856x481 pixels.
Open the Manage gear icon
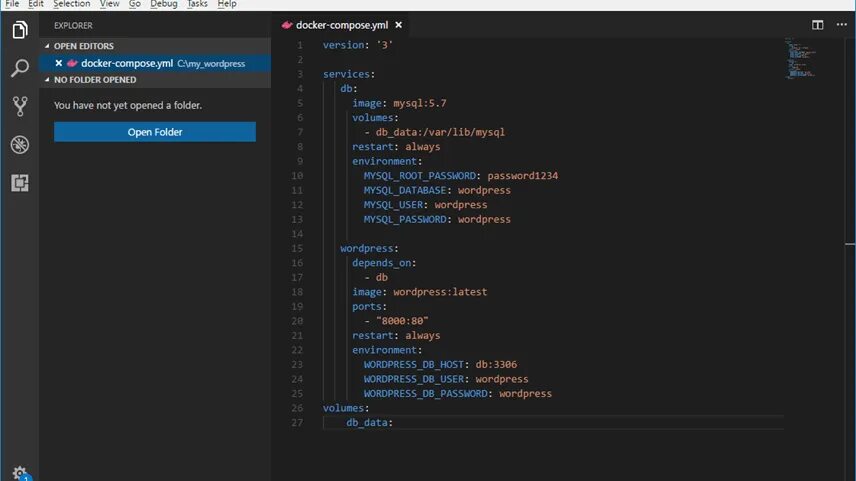click(x=20, y=473)
